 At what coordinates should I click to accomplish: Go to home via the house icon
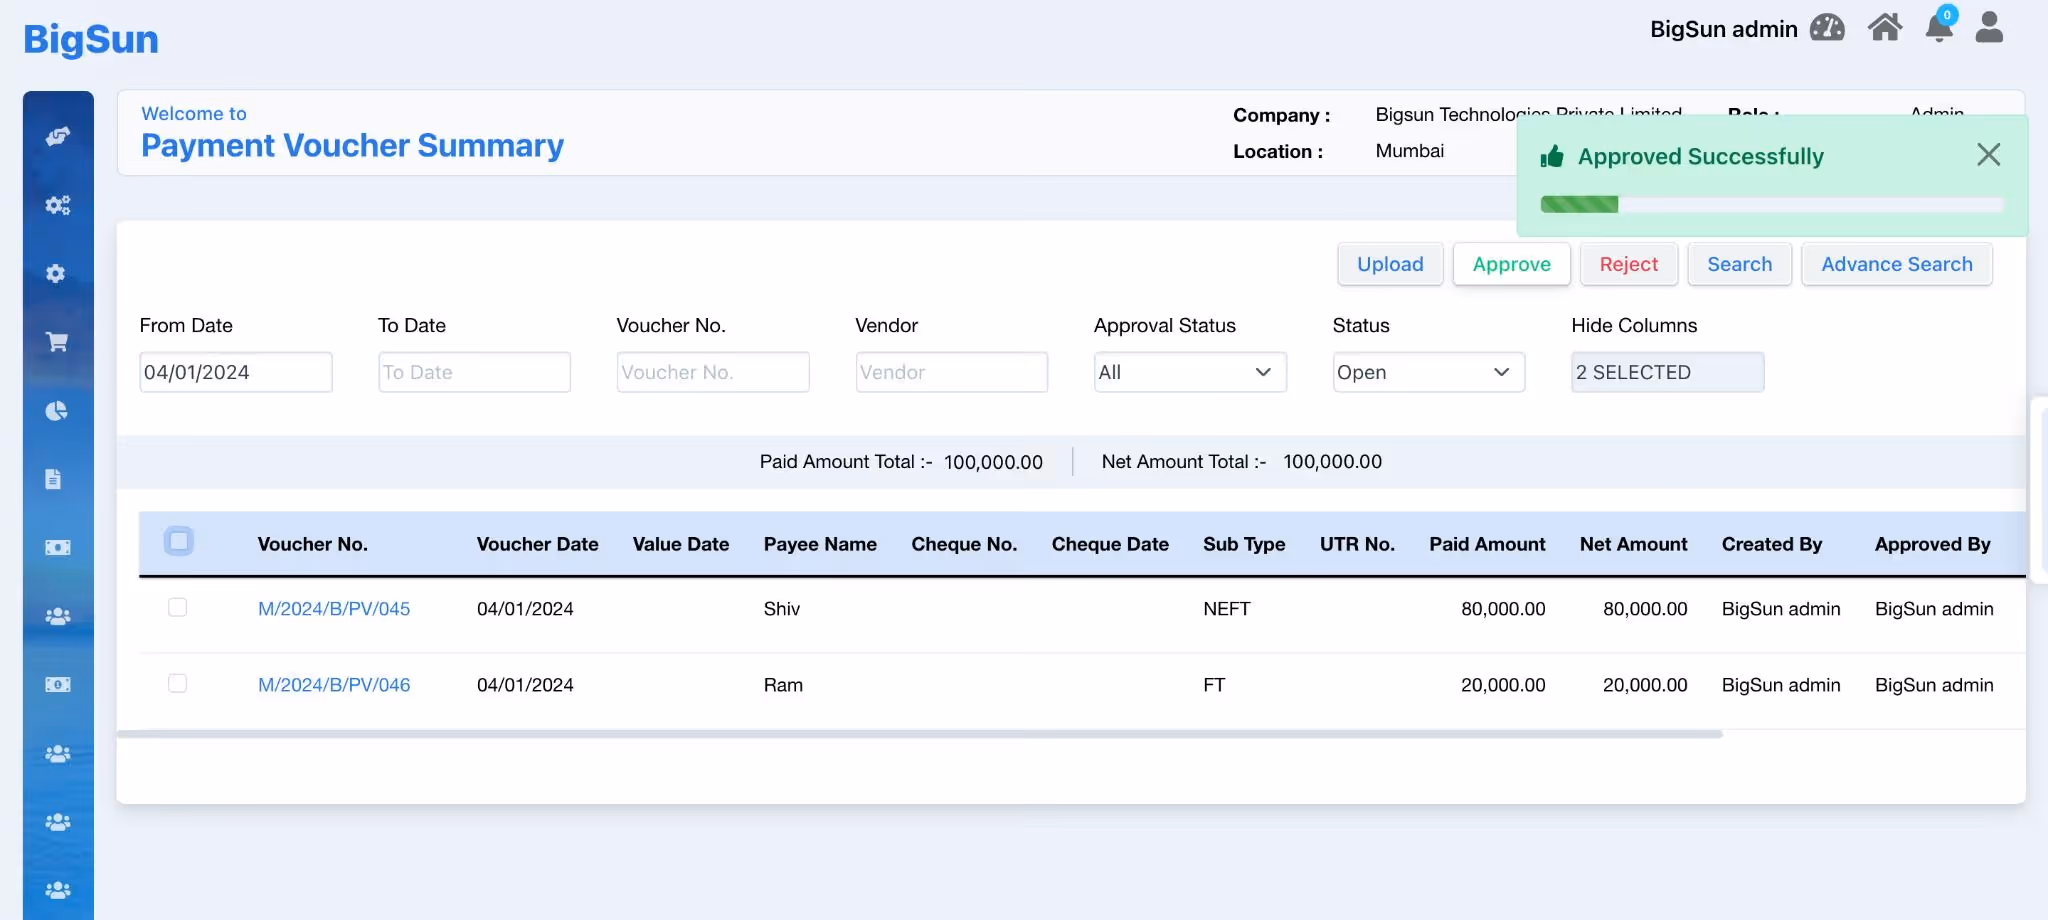click(1885, 28)
